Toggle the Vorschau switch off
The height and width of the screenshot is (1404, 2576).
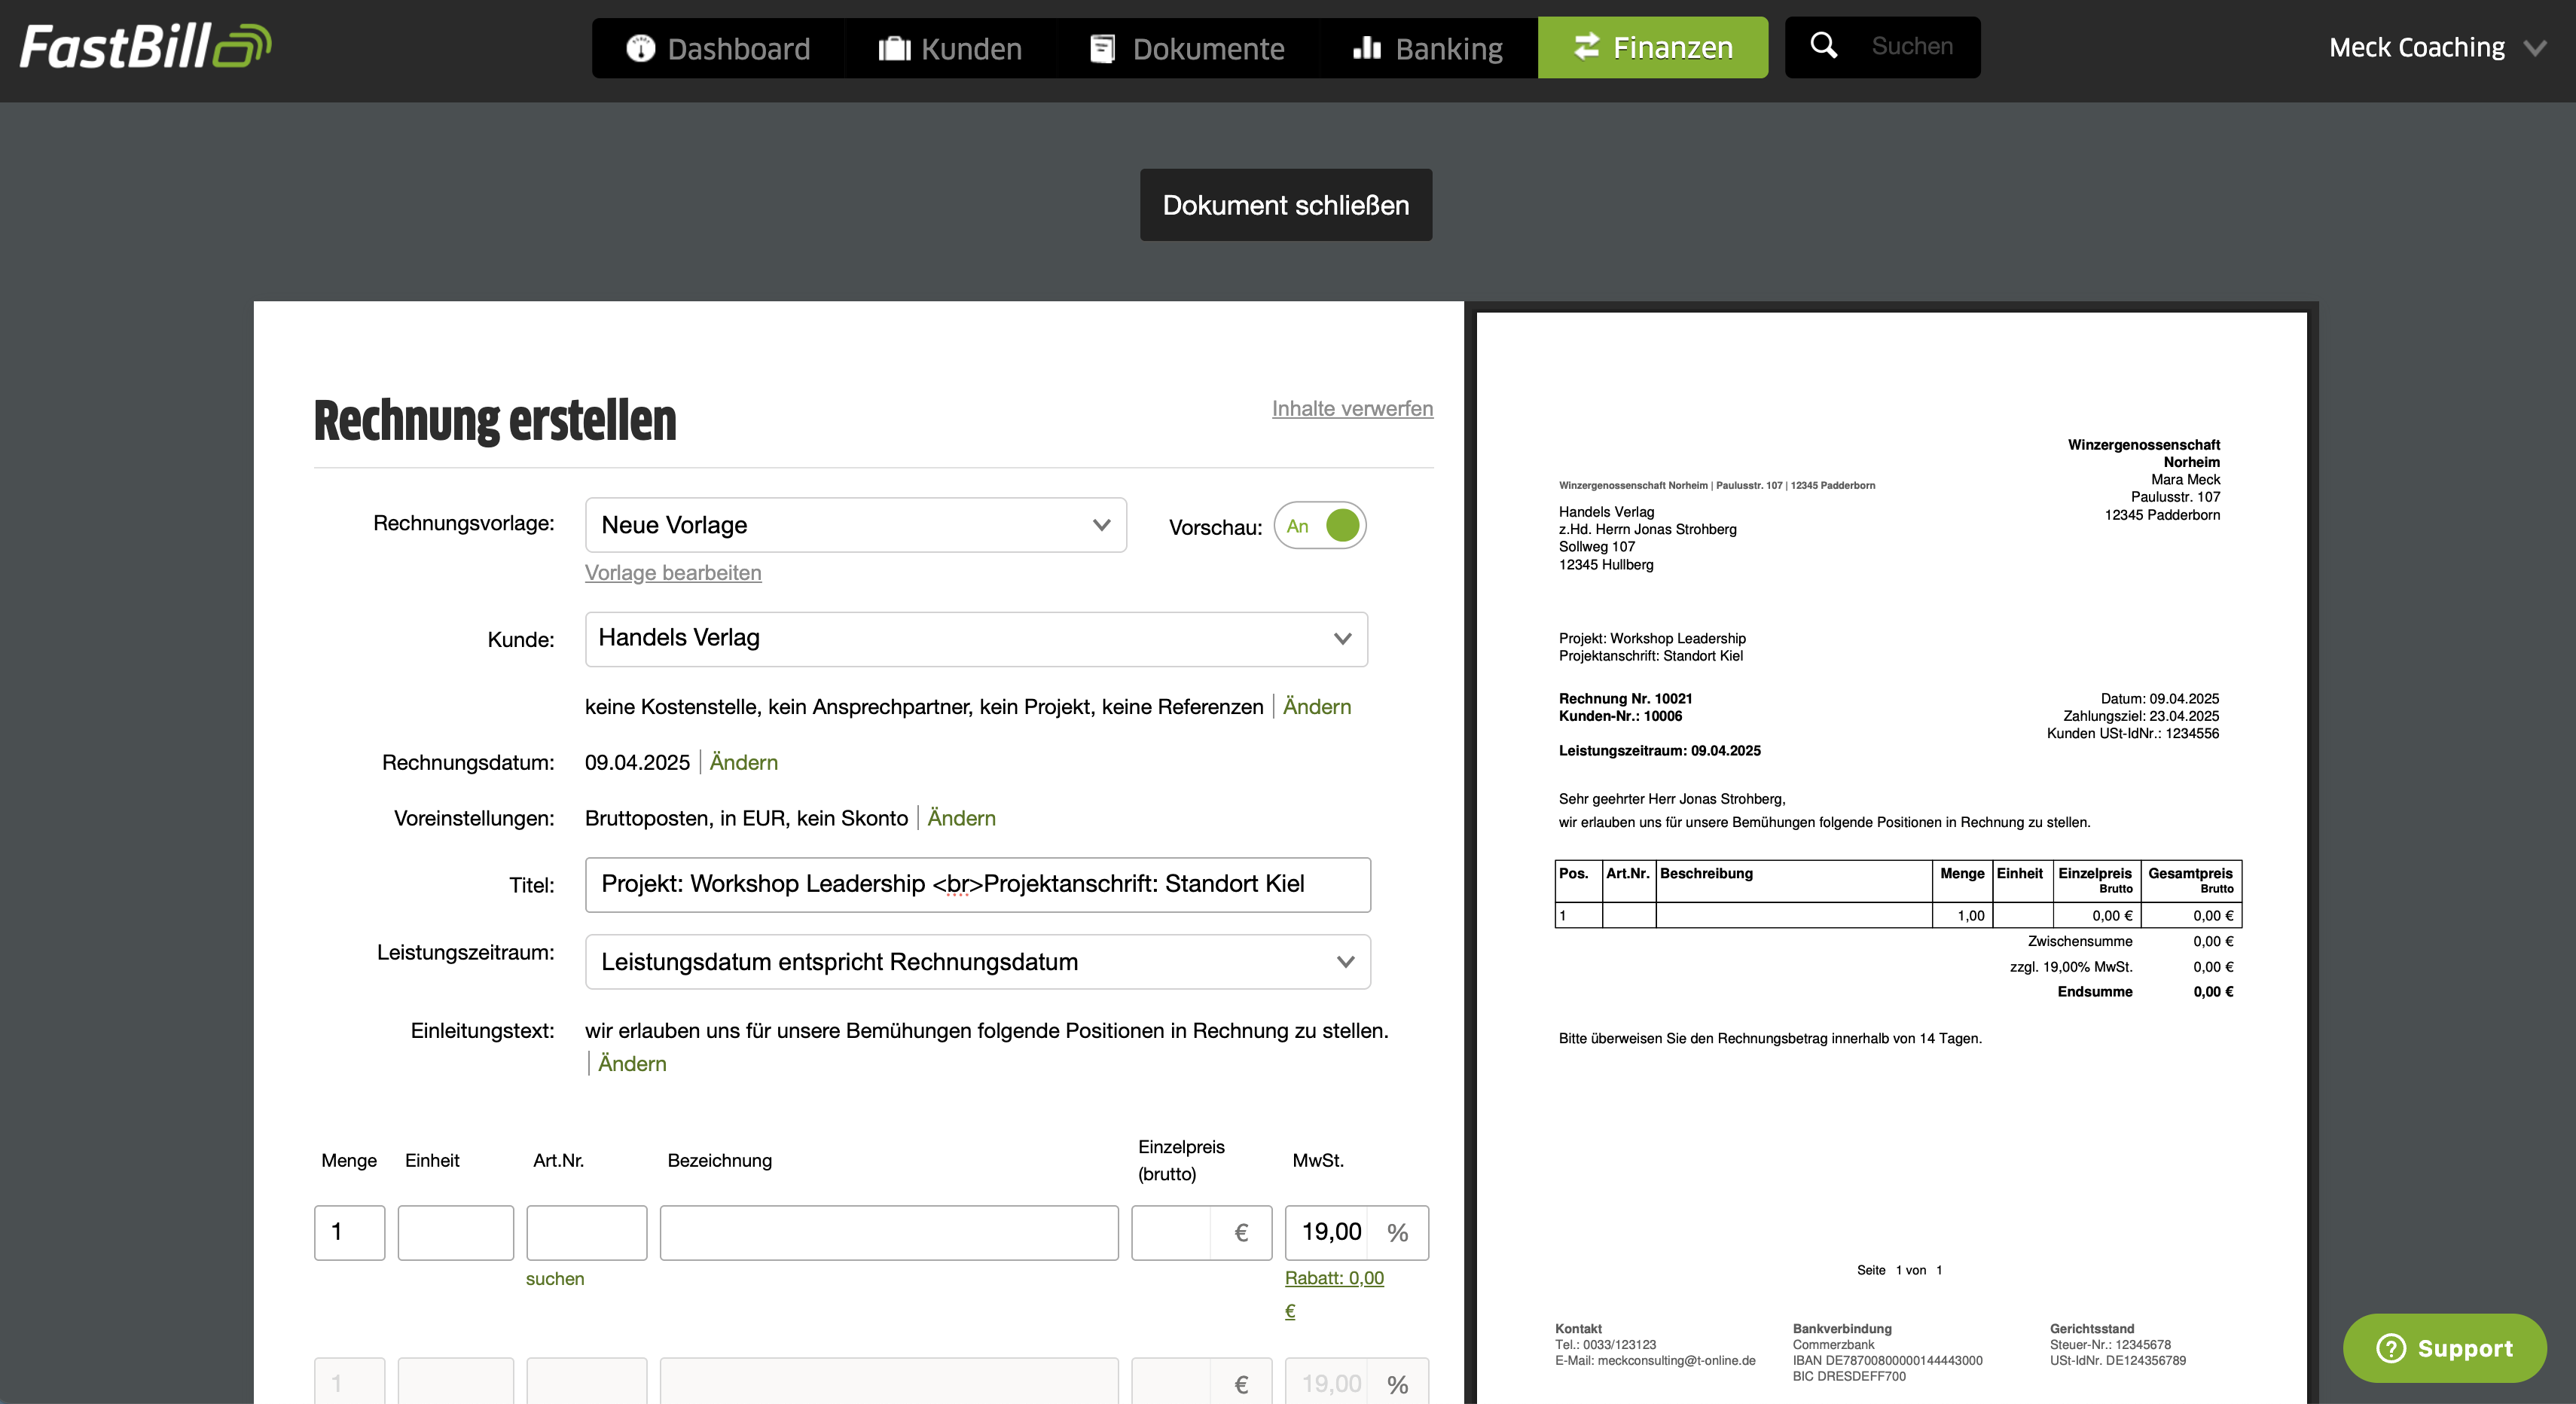(1320, 525)
